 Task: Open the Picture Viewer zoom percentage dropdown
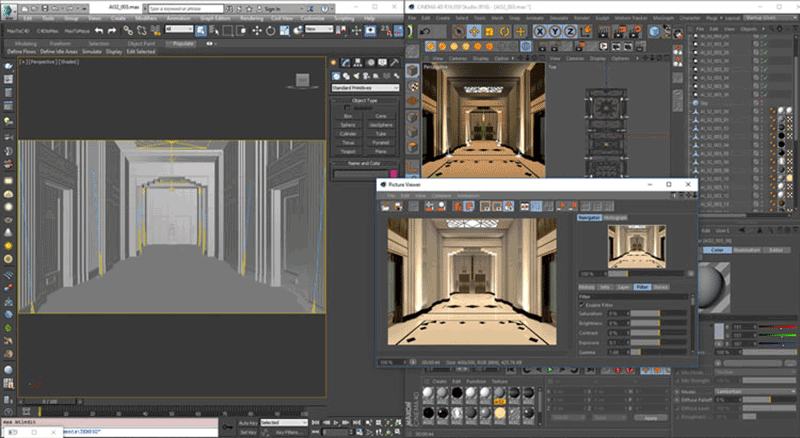[x=393, y=362]
